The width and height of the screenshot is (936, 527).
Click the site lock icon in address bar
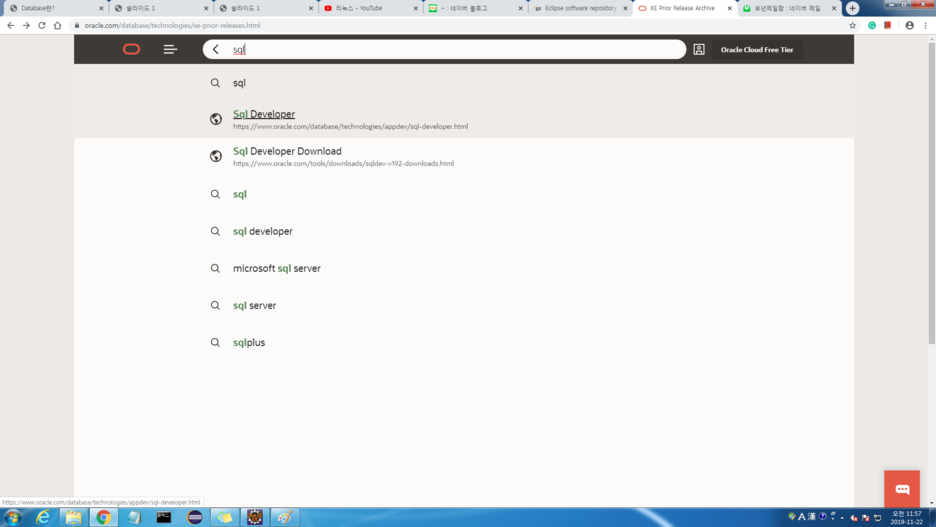(x=77, y=26)
